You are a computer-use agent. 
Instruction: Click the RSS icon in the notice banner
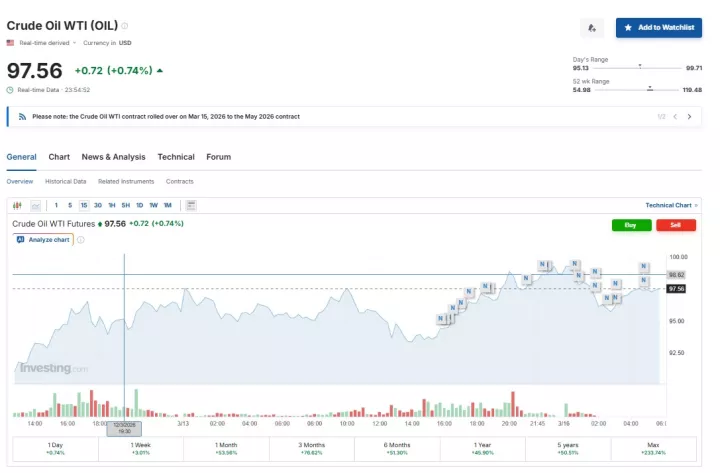pyautogui.click(x=22, y=117)
